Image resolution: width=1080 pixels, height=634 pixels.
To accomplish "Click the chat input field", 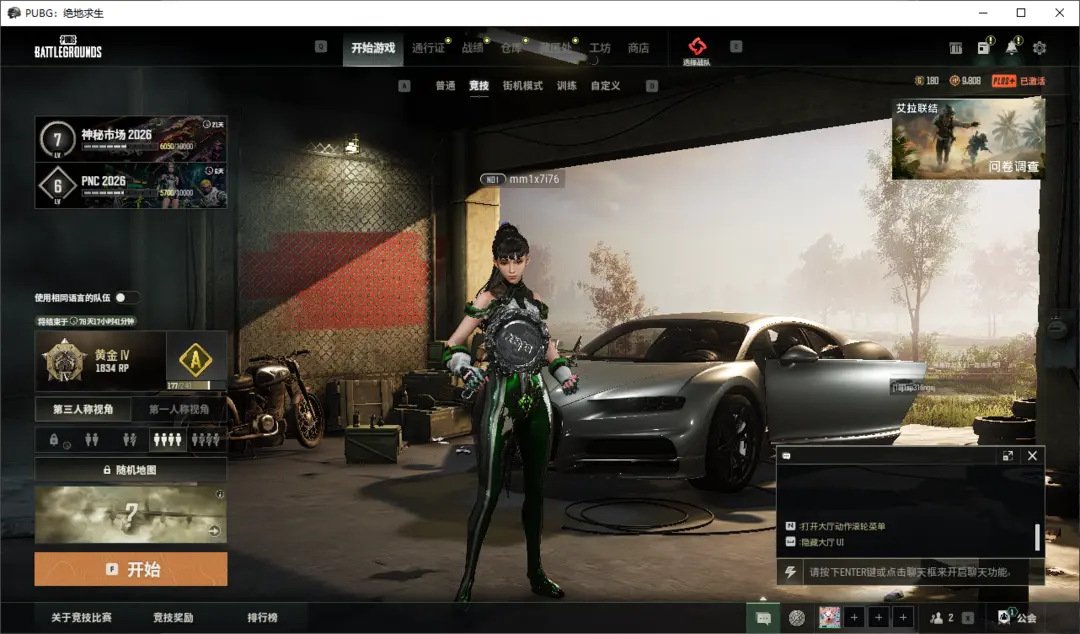I will 923,572.
